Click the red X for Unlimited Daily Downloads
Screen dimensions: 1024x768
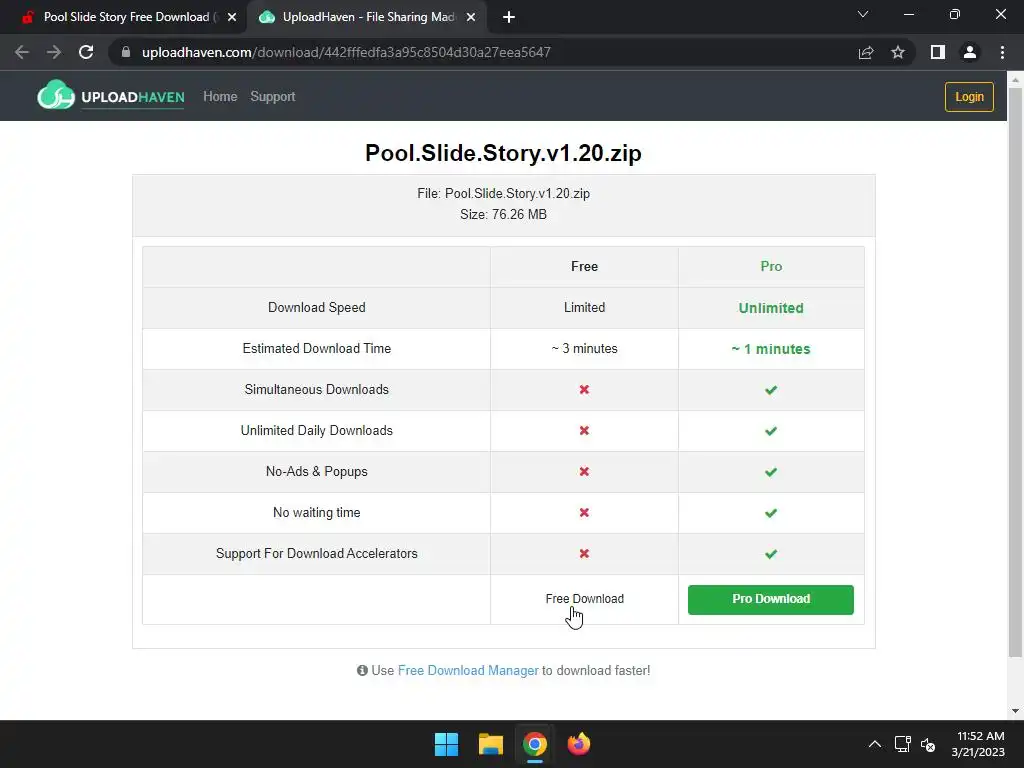(x=584, y=431)
